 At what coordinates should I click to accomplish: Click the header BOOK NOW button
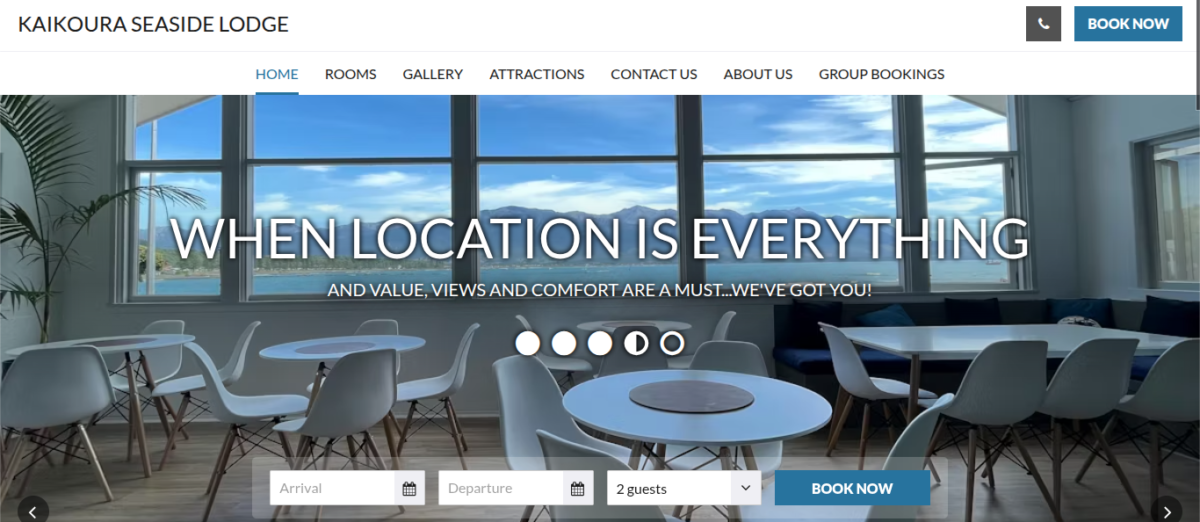(1128, 24)
